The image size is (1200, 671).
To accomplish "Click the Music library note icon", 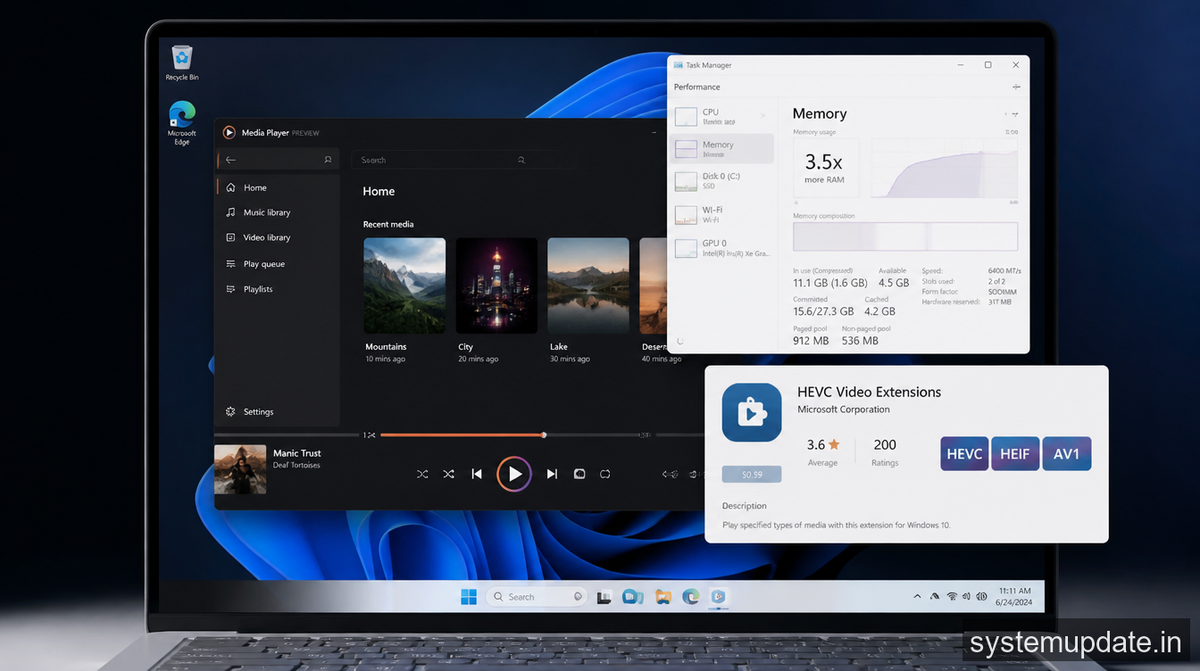I will 231,213.
